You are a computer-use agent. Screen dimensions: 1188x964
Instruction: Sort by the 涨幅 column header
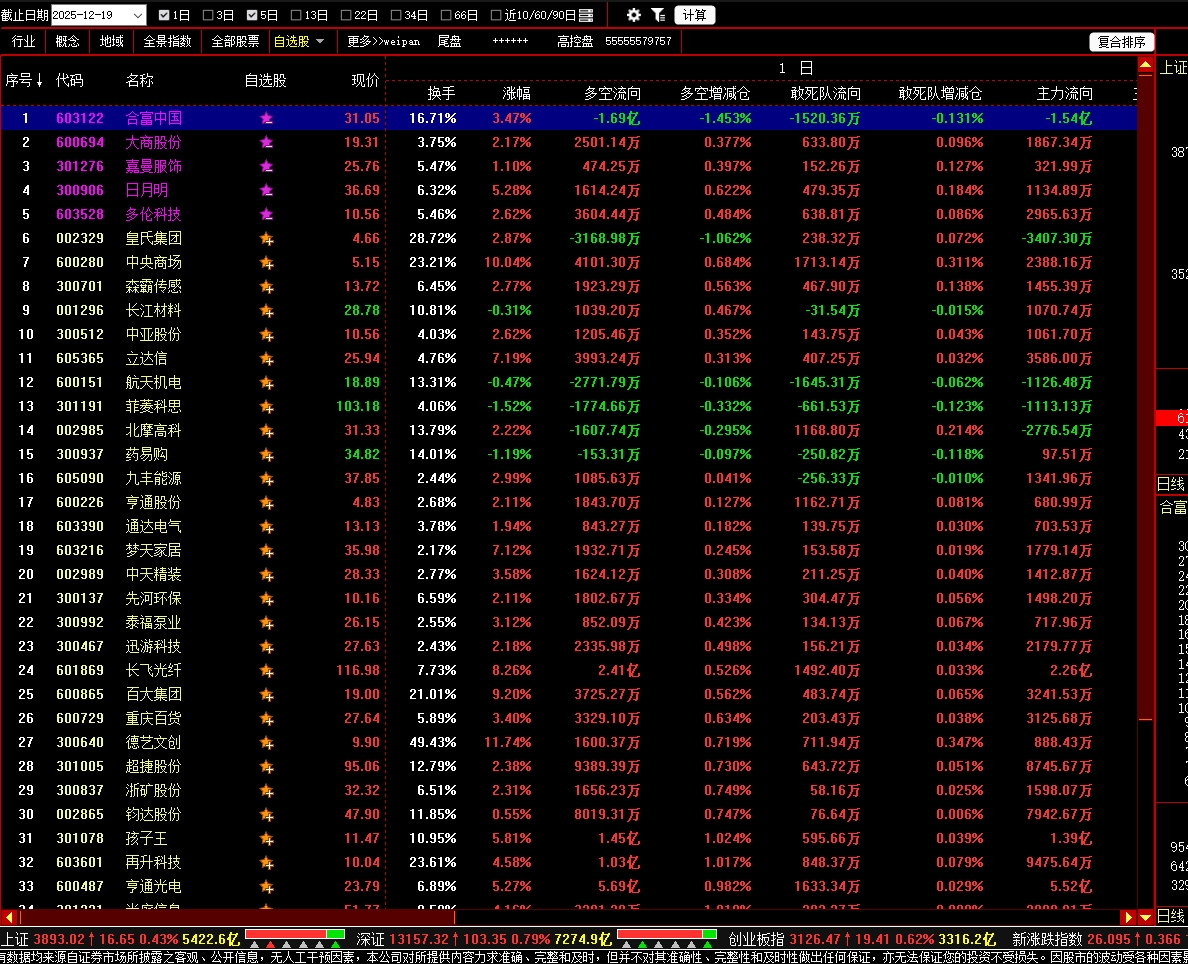pos(517,93)
